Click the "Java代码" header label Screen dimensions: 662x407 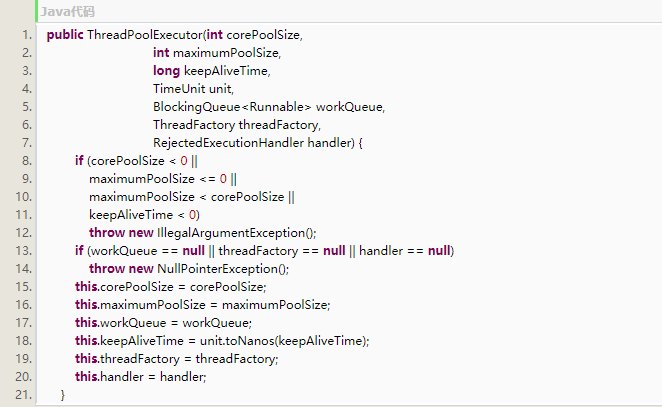(68, 11)
